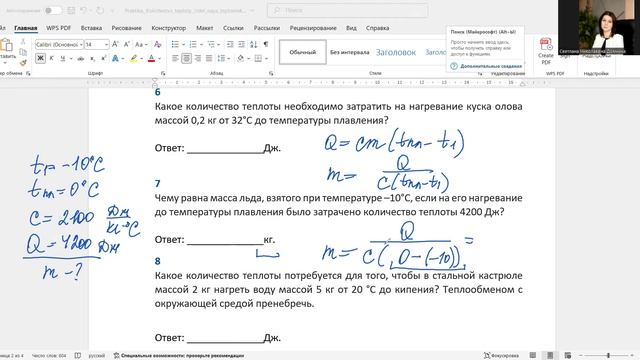This screenshot has height=360, width=640.
Task: Open the Главная ribbon tab
Action: pyautogui.click(x=26, y=28)
